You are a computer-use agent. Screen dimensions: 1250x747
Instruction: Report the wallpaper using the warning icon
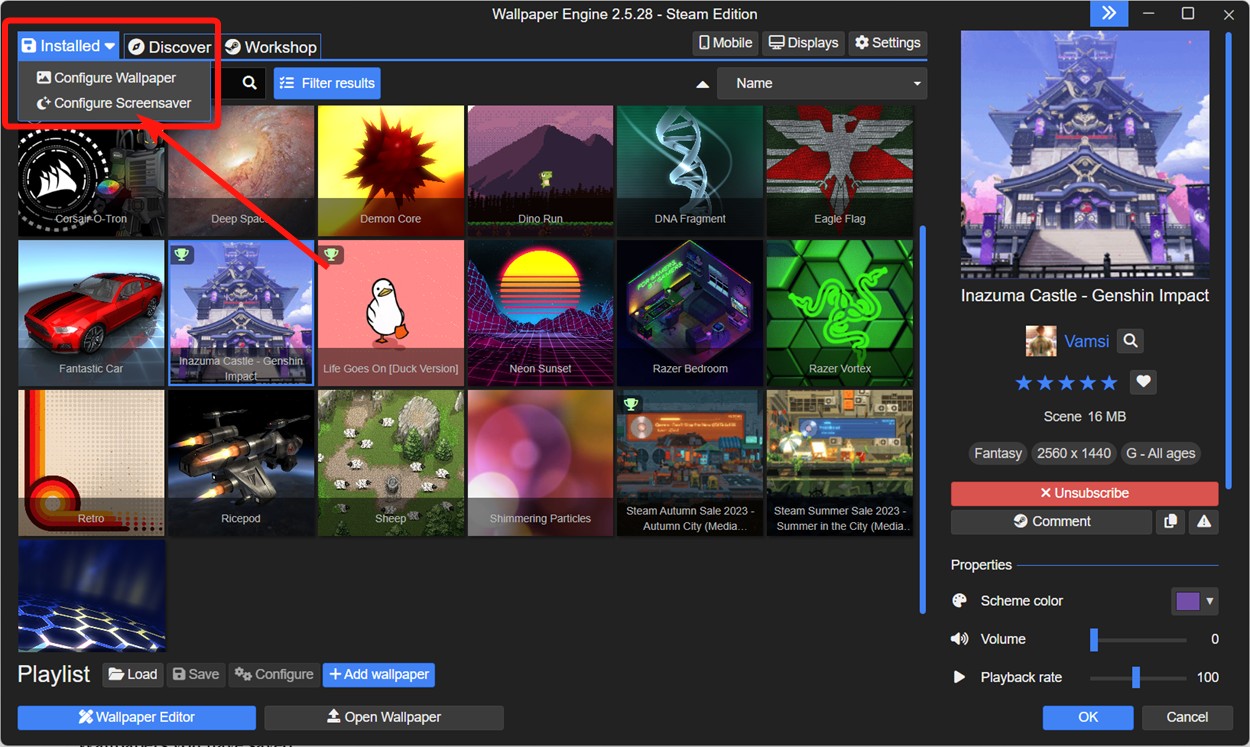1204,521
